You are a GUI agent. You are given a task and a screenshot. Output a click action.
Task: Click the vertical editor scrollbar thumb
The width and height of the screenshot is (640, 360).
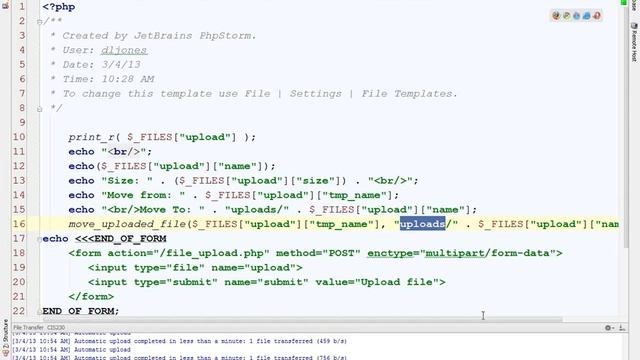[626, 127]
